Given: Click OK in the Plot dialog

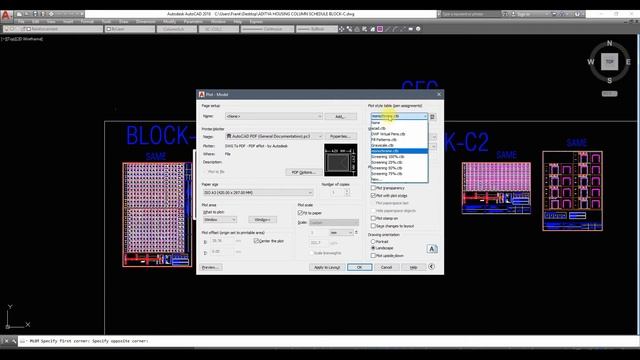Looking at the screenshot, I should click(x=360, y=267).
